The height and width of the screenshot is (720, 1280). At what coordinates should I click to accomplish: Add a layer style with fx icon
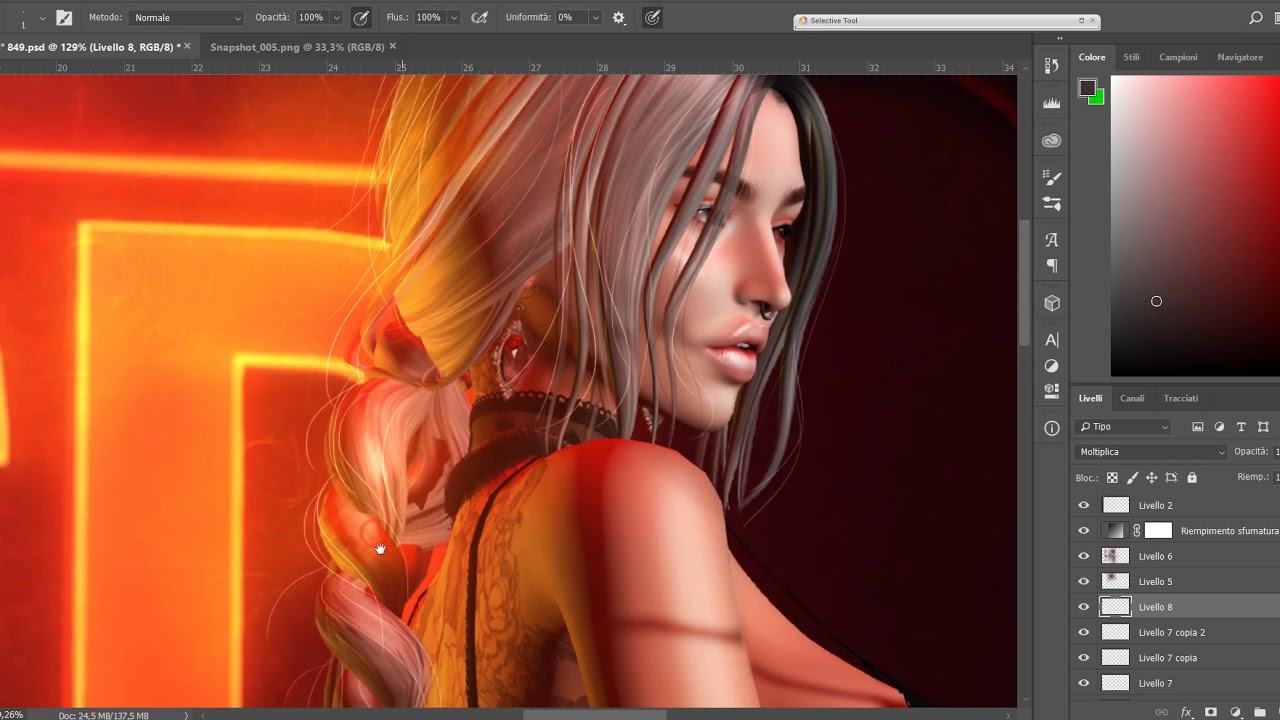click(1187, 712)
